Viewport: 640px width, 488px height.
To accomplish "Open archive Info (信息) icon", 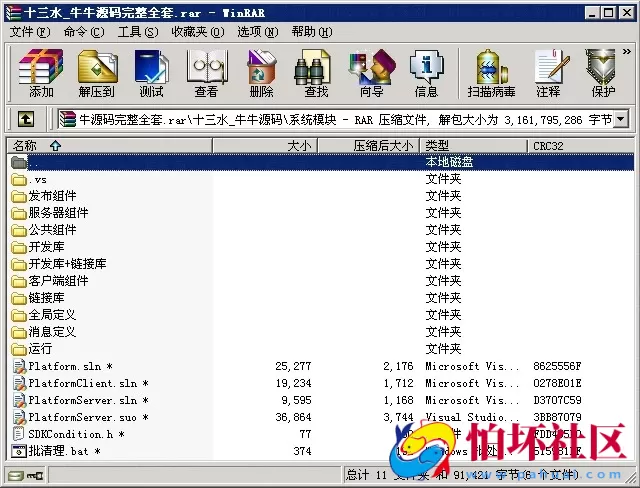I will point(426,73).
